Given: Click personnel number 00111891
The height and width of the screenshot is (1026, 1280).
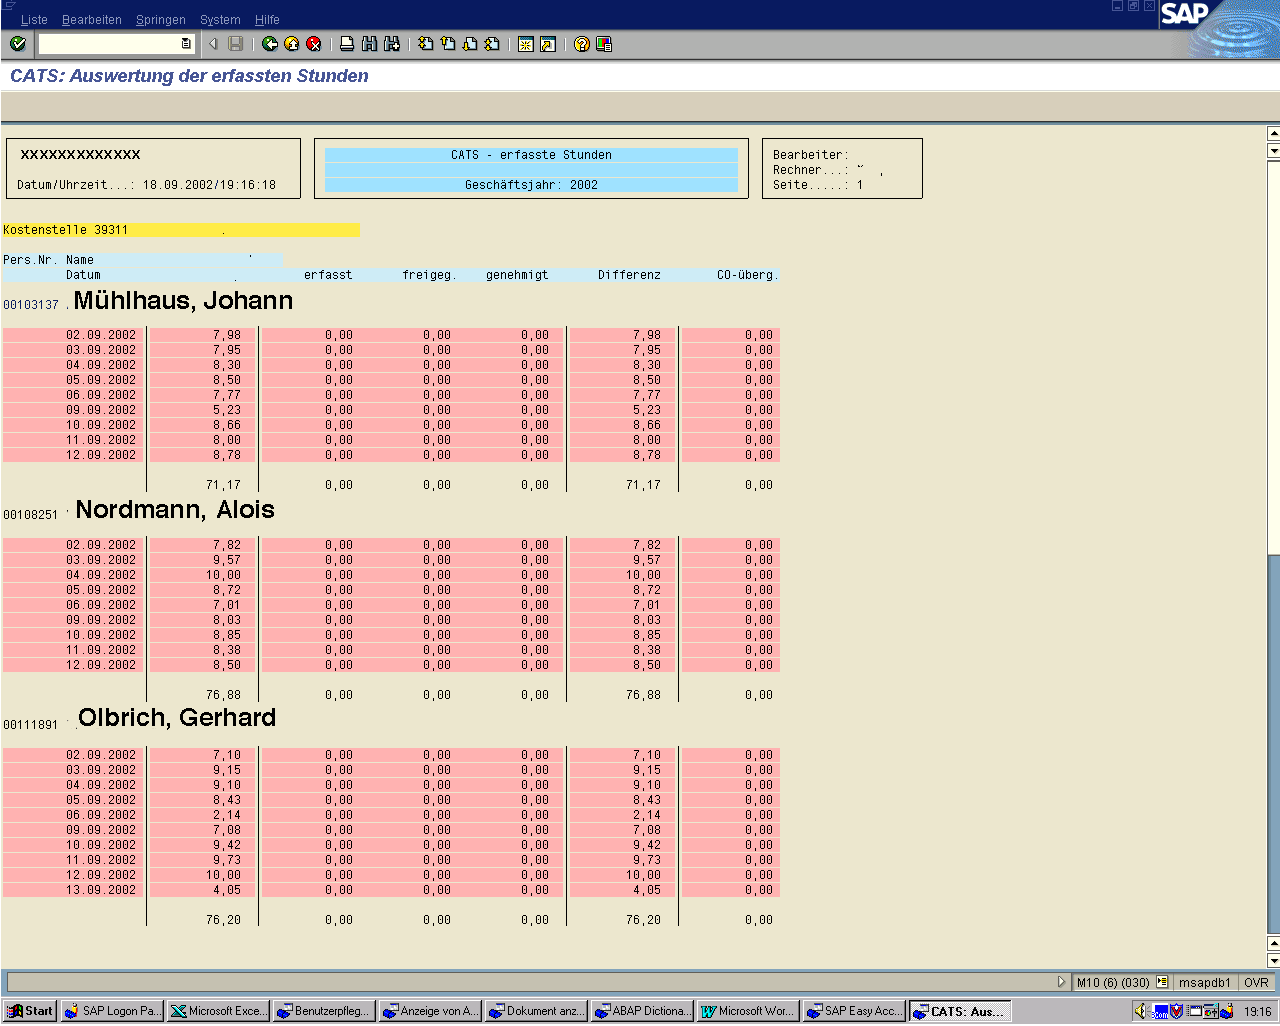Looking at the screenshot, I should [31, 725].
